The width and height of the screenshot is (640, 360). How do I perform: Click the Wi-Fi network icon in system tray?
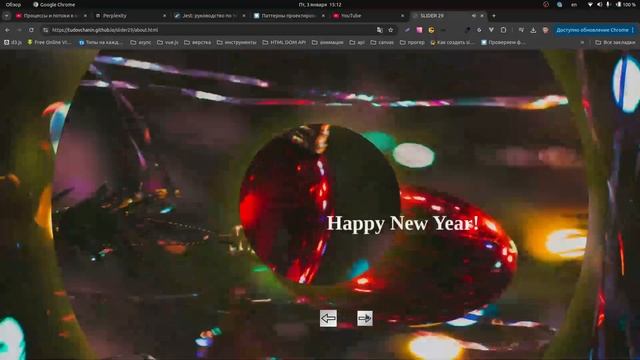590,4
